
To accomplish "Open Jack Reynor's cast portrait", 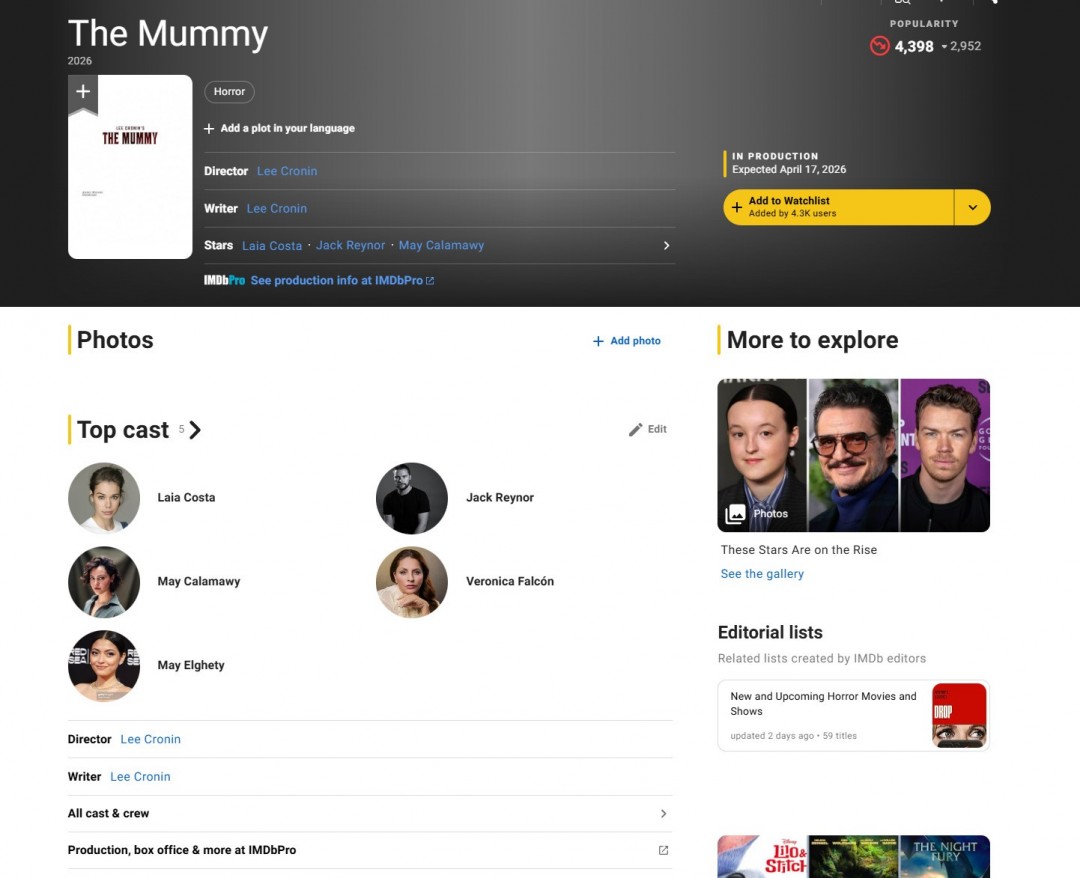I will point(412,498).
